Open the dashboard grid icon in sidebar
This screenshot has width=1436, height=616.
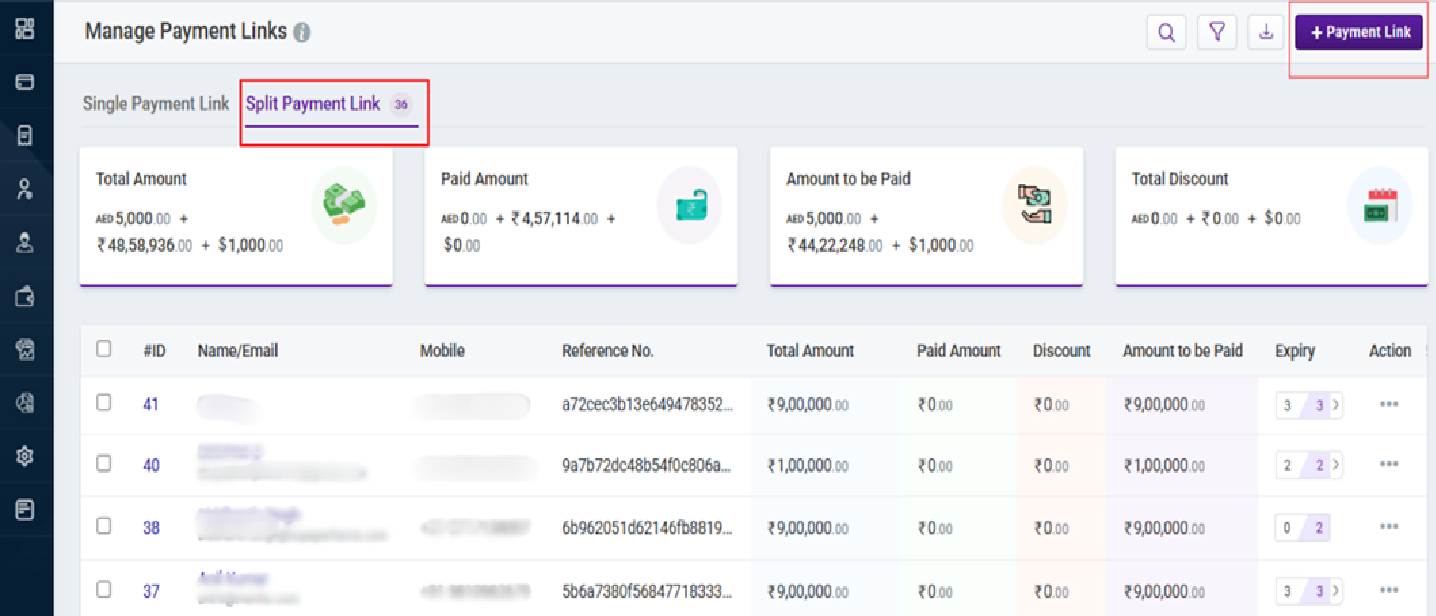tap(25, 28)
